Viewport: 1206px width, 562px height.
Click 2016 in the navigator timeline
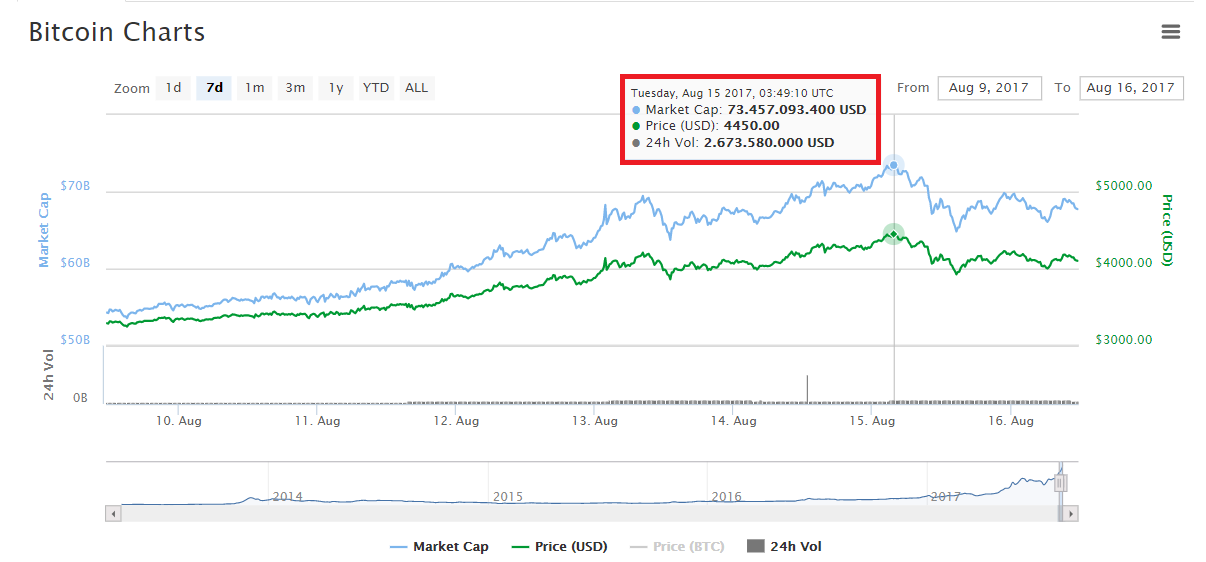point(726,496)
